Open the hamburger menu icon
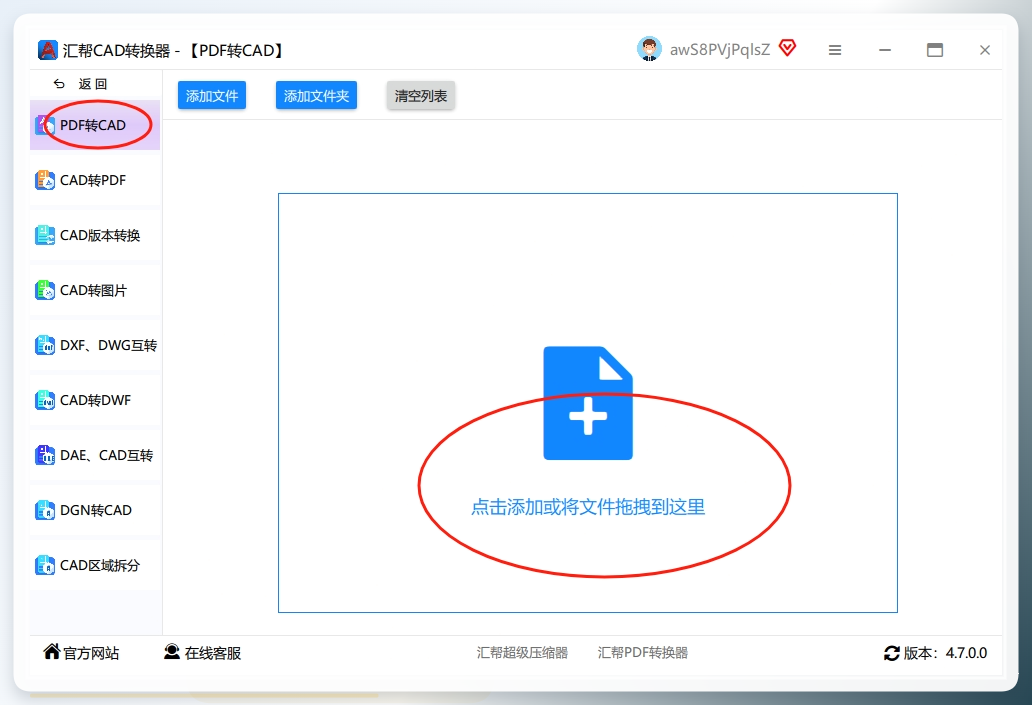Screen dimensions: 1032x705 pos(835,50)
